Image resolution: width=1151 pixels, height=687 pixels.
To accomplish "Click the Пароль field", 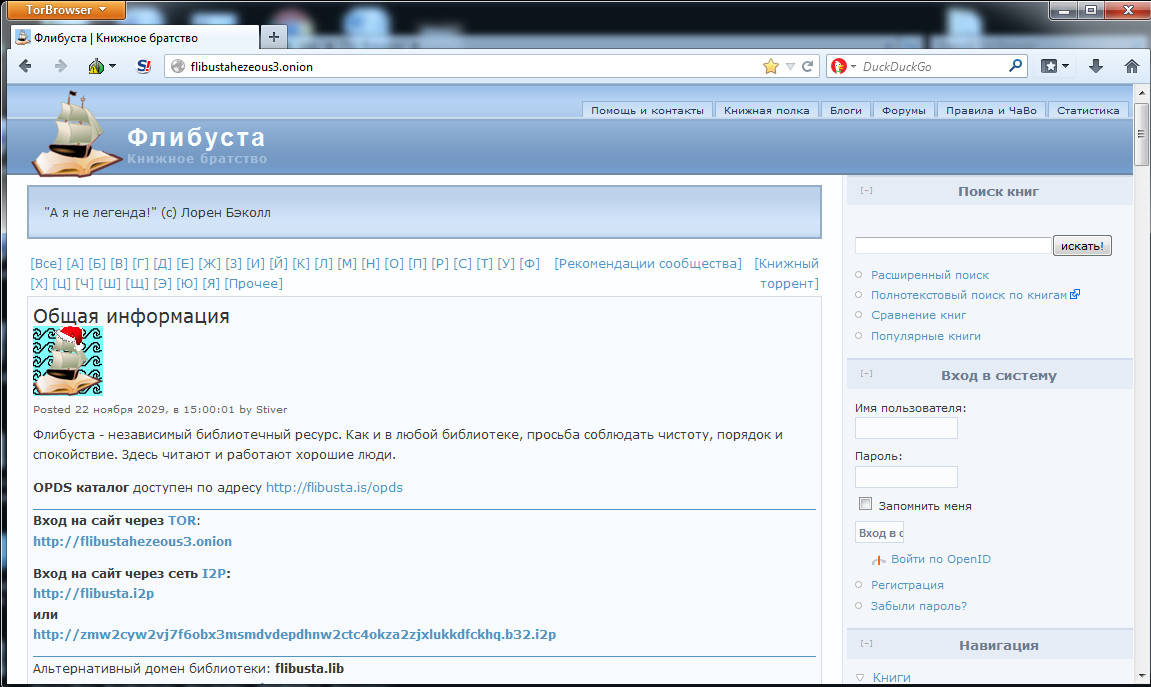I will pyautogui.click(x=906, y=476).
